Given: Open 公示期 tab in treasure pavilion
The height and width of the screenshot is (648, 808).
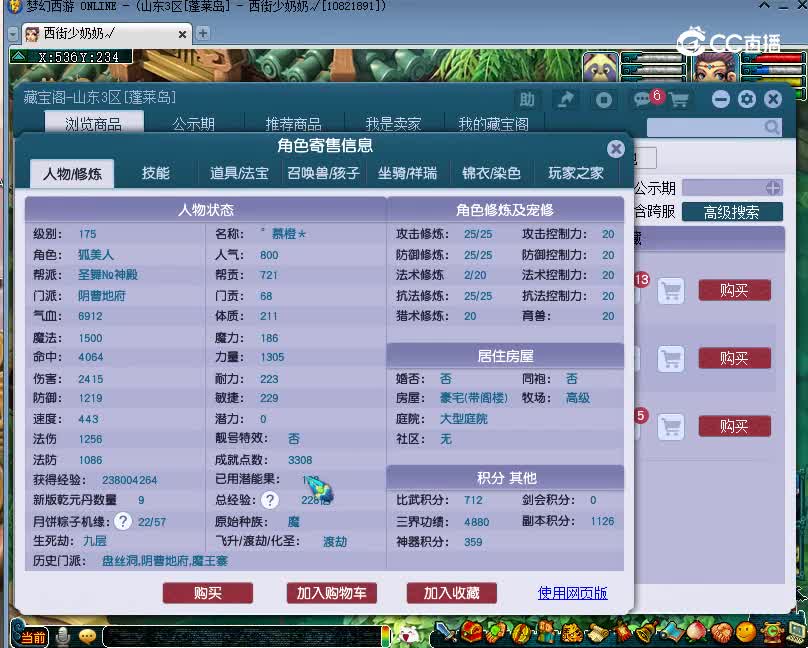Looking at the screenshot, I should [x=194, y=124].
